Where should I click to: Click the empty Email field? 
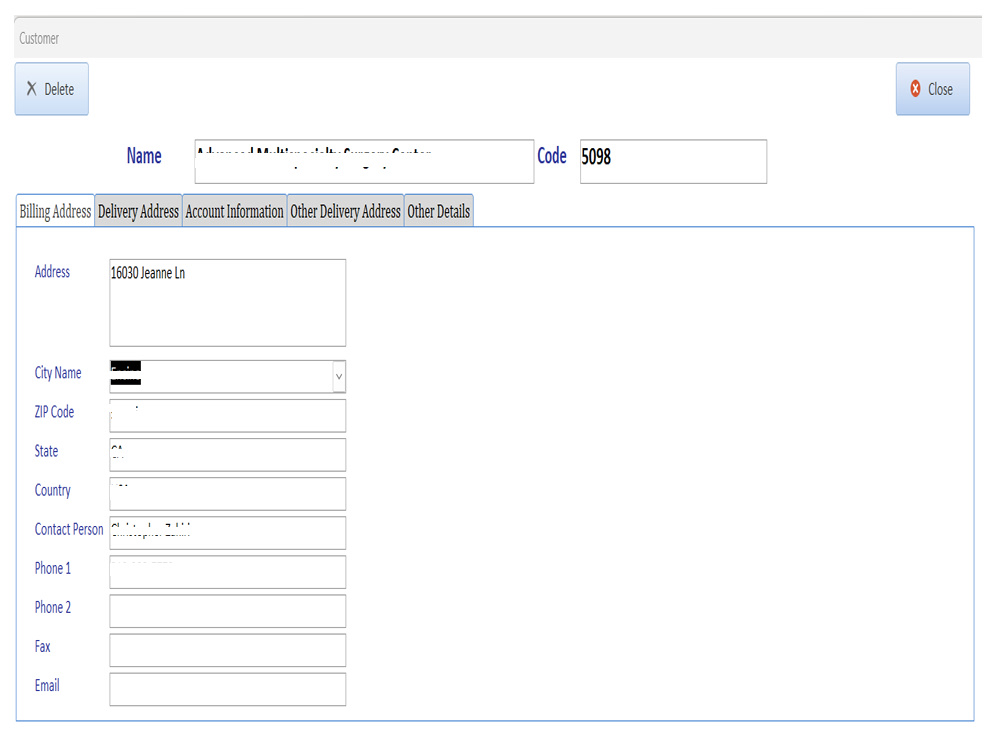(x=228, y=689)
